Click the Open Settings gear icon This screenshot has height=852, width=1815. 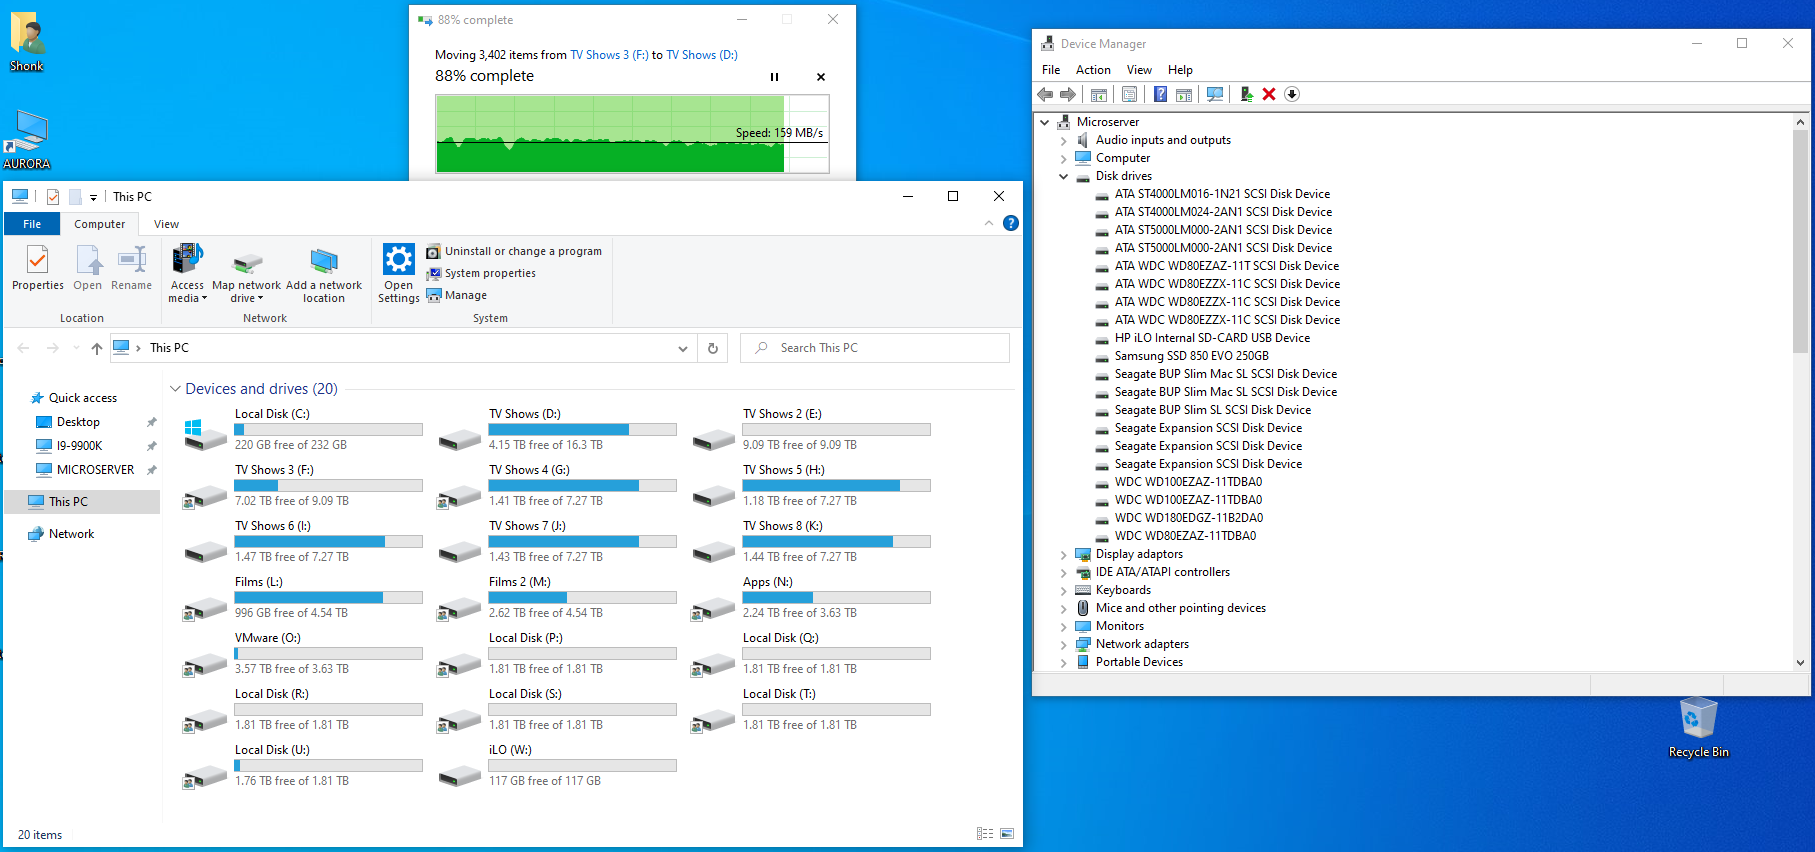pyautogui.click(x=399, y=259)
